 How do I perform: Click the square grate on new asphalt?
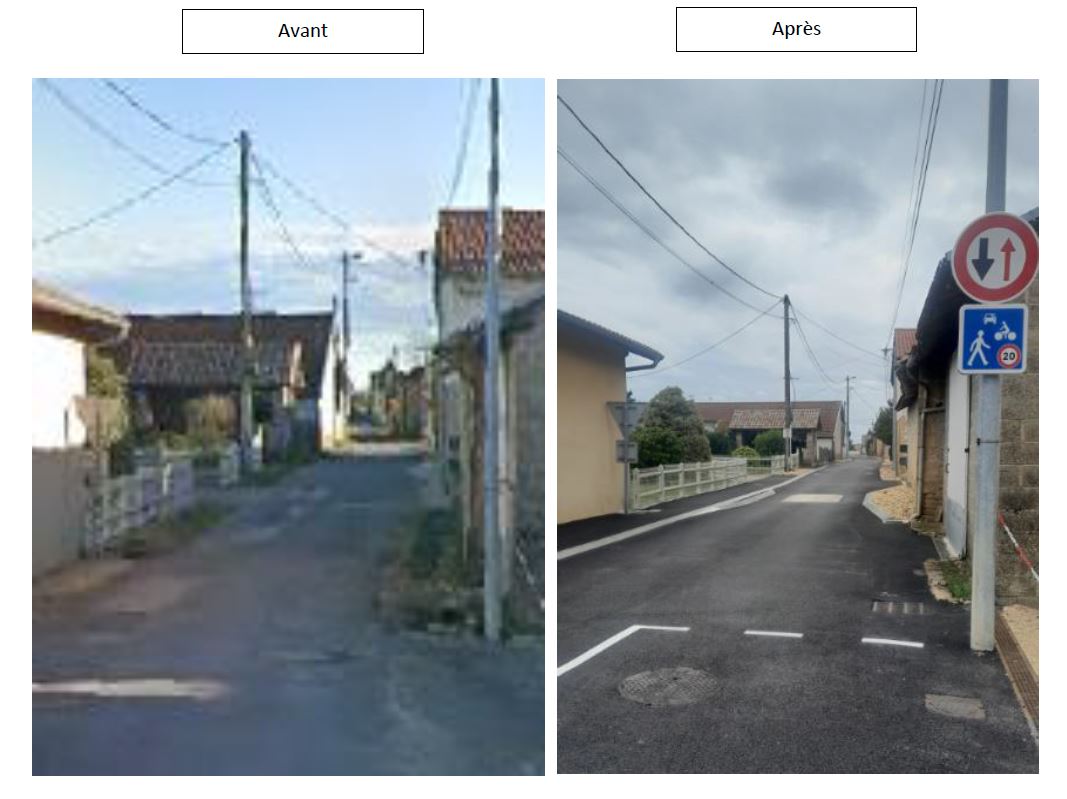(x=954, y=706)
